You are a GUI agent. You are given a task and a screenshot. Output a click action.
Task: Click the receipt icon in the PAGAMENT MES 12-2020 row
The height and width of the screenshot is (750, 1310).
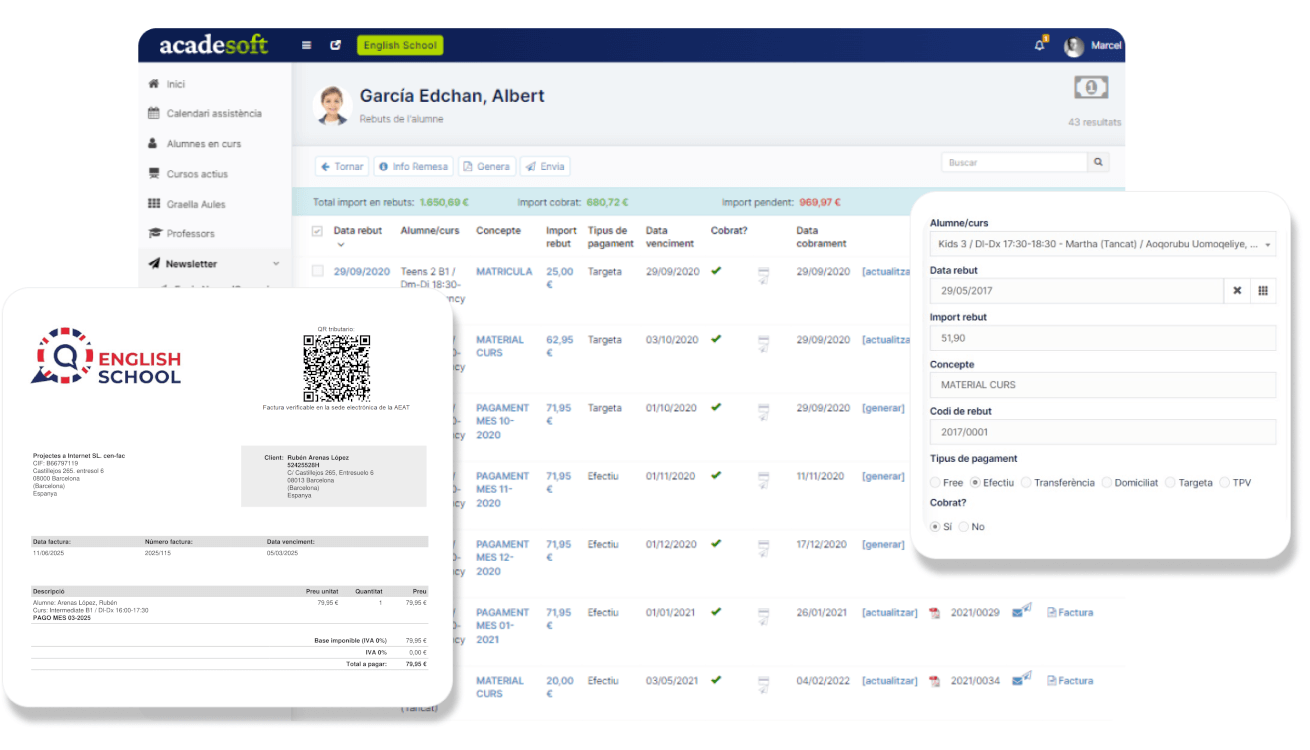[763, 548]
